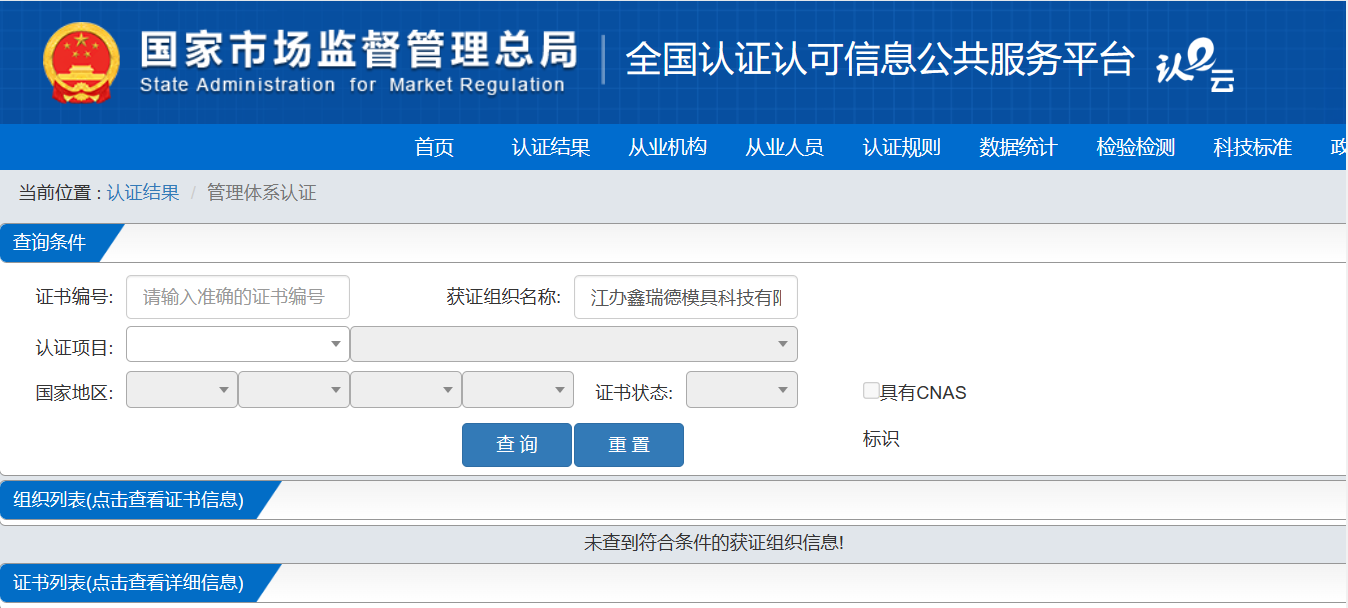This screenshot has height=608, width=1348.
Task: Click the 认e云 logo icon
Action: [x=1195, y=67]
